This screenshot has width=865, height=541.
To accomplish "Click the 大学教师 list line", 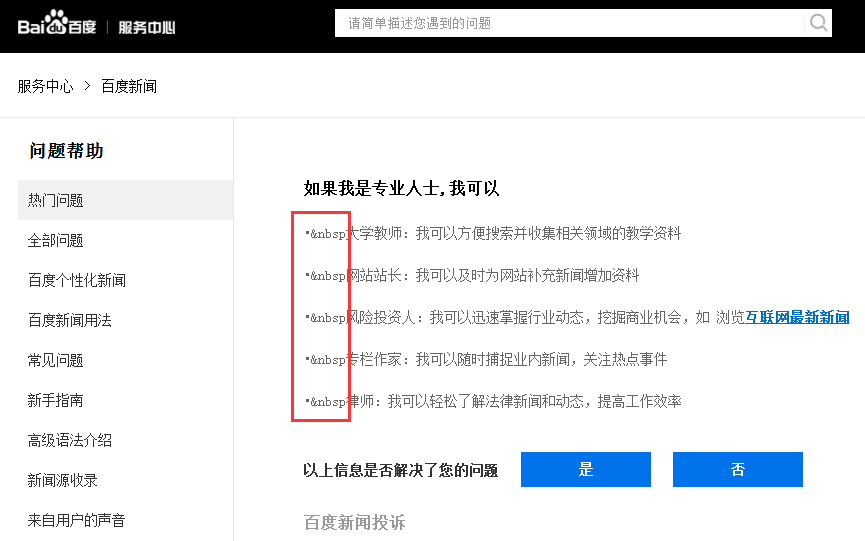I will (493, 234).
